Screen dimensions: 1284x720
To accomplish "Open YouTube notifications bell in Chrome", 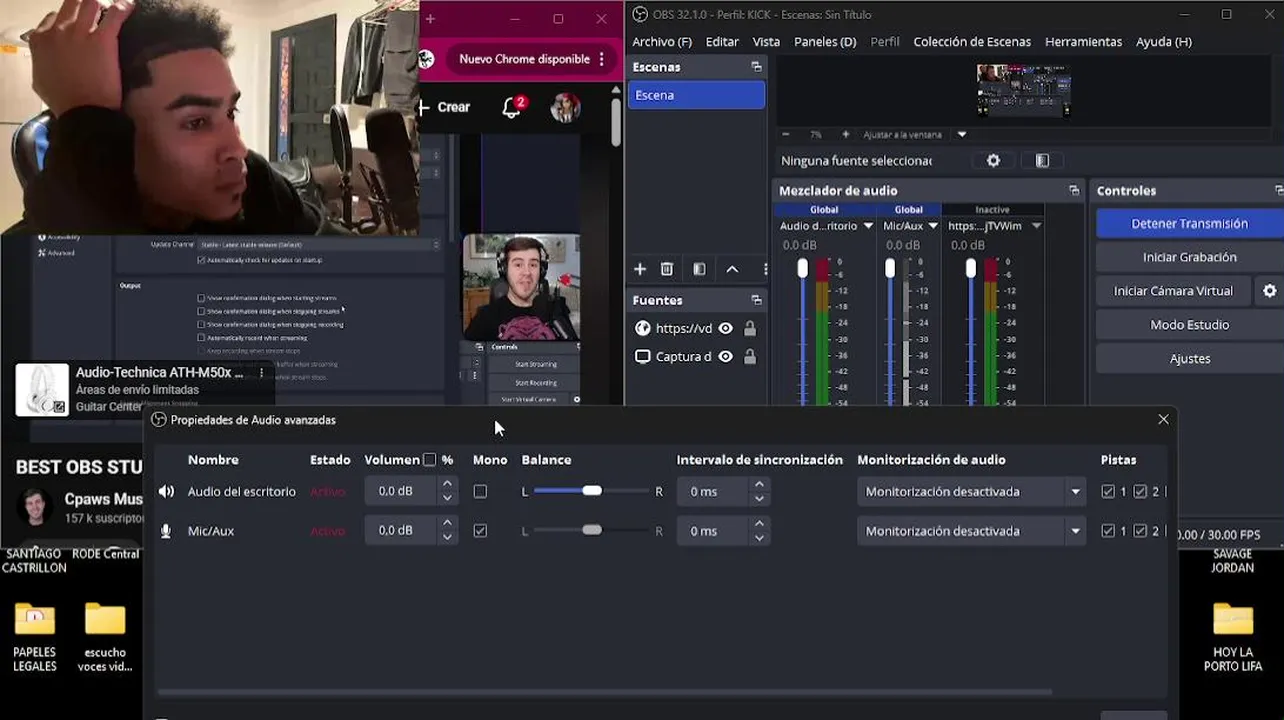I will tap(512, 107).
